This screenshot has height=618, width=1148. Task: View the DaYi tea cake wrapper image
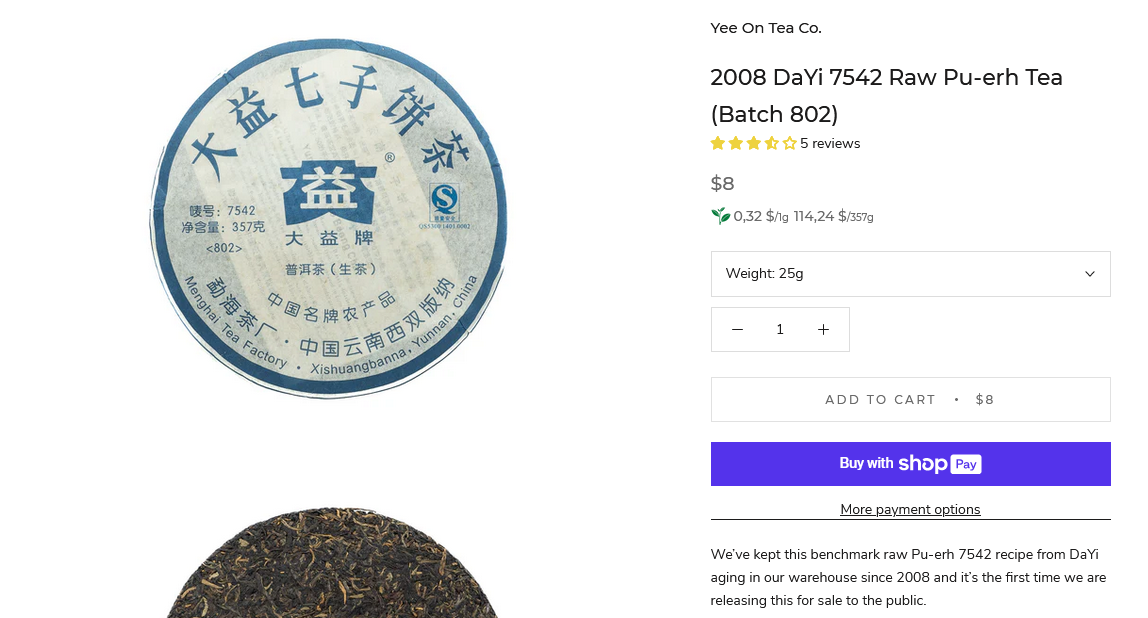pyautogui.click(x=329, y=219)
